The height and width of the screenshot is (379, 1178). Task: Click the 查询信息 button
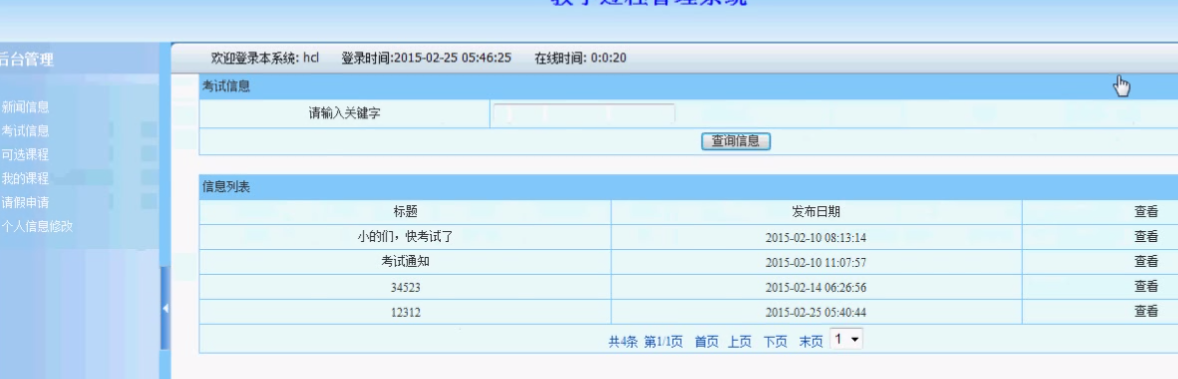(x=735, y=141)
